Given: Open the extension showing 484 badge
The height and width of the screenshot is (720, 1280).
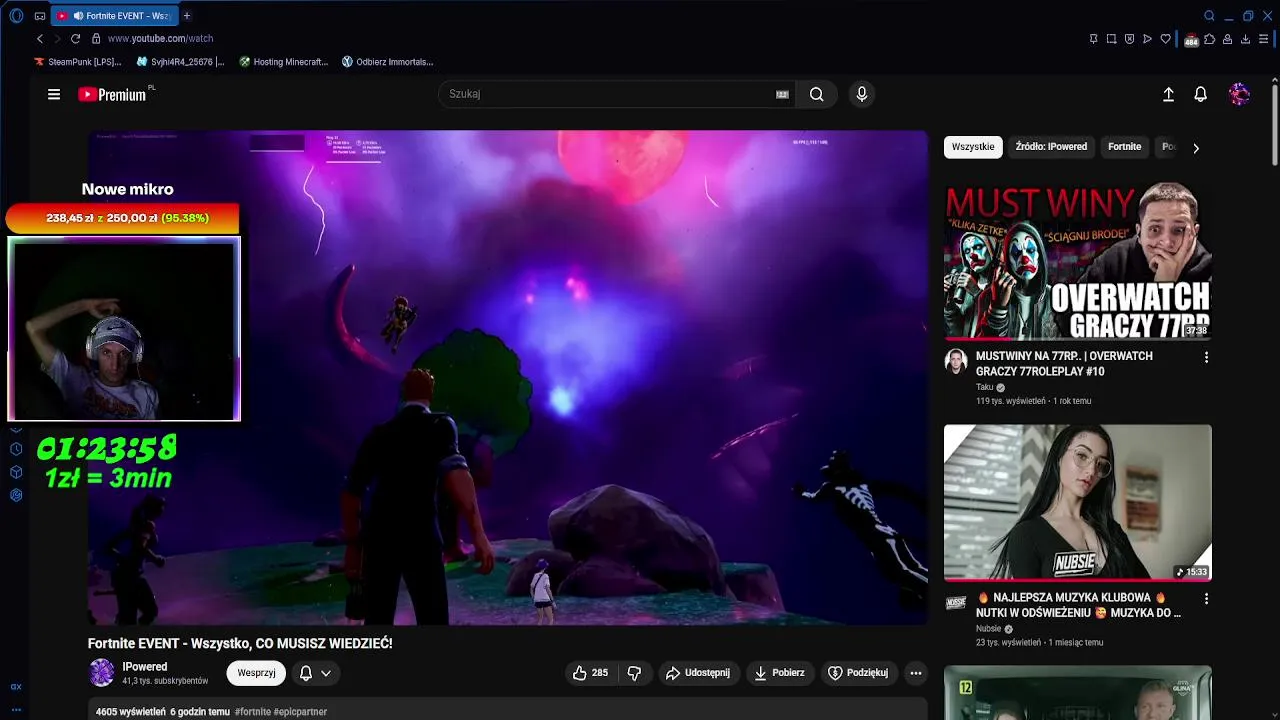Looking at the screenshot, I should (x=1191, y=40).
